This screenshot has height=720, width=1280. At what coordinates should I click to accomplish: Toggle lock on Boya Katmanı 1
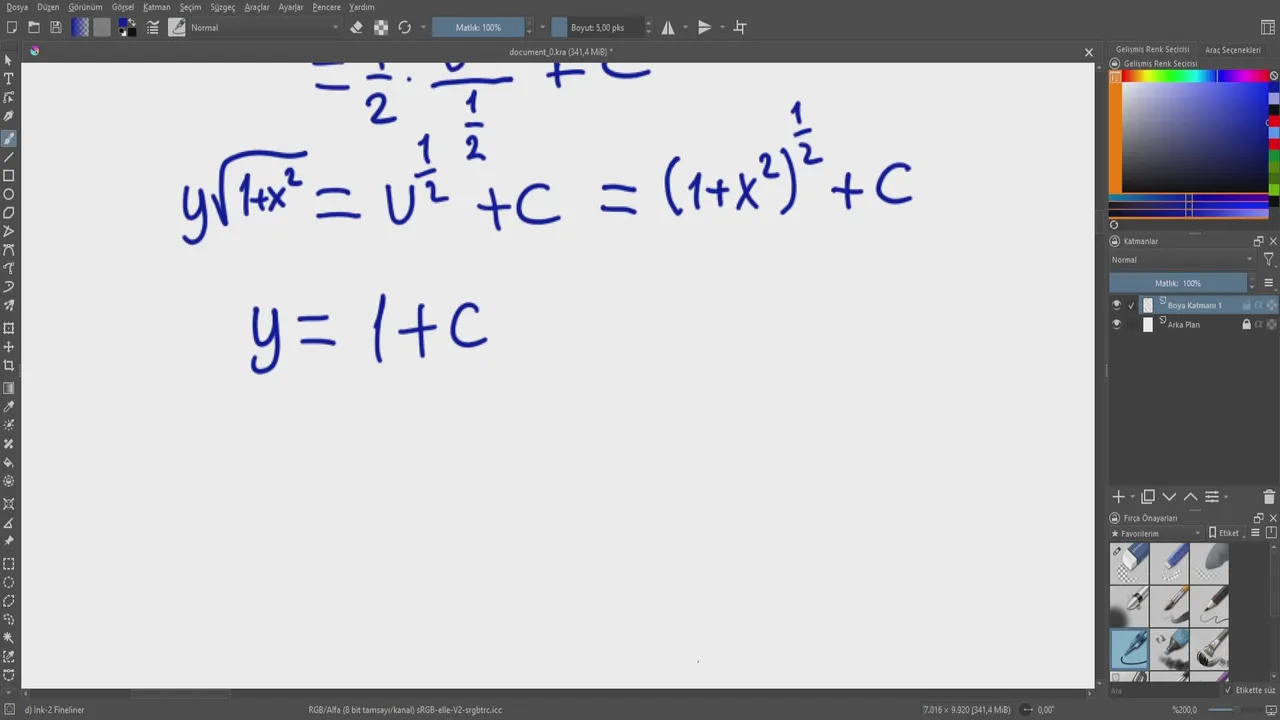pos(1246,305)
